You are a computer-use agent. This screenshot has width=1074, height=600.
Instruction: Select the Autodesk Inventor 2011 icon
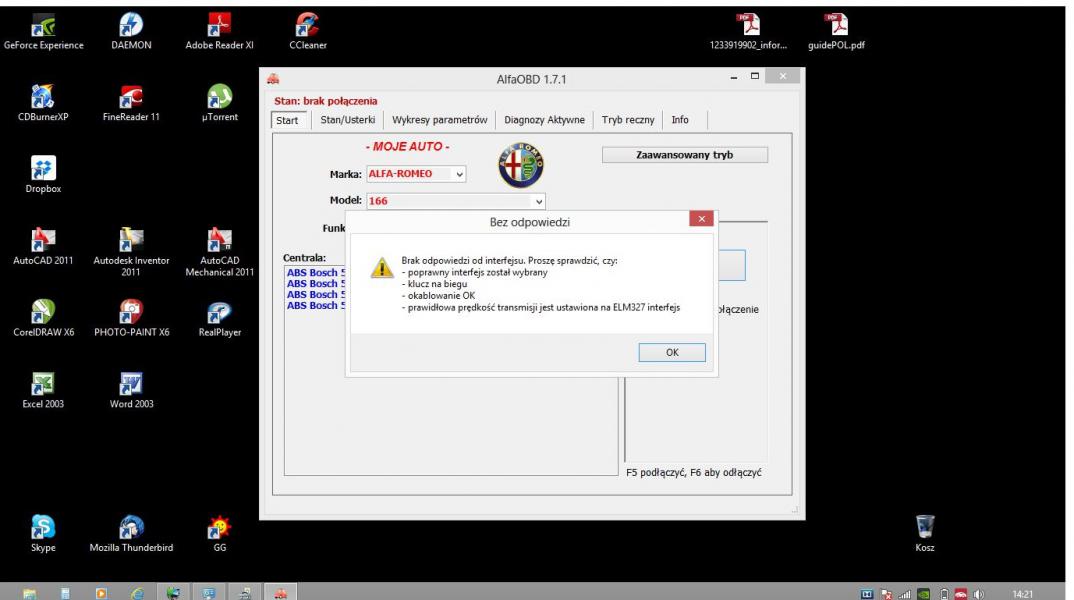pyautogui.click(x=131, y=252)
